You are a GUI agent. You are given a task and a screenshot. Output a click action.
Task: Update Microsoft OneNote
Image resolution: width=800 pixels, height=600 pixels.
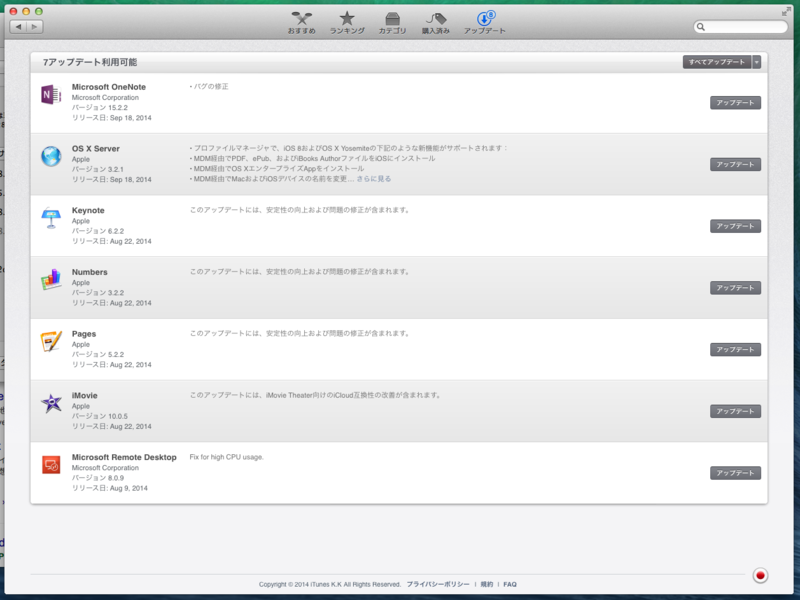735,103
